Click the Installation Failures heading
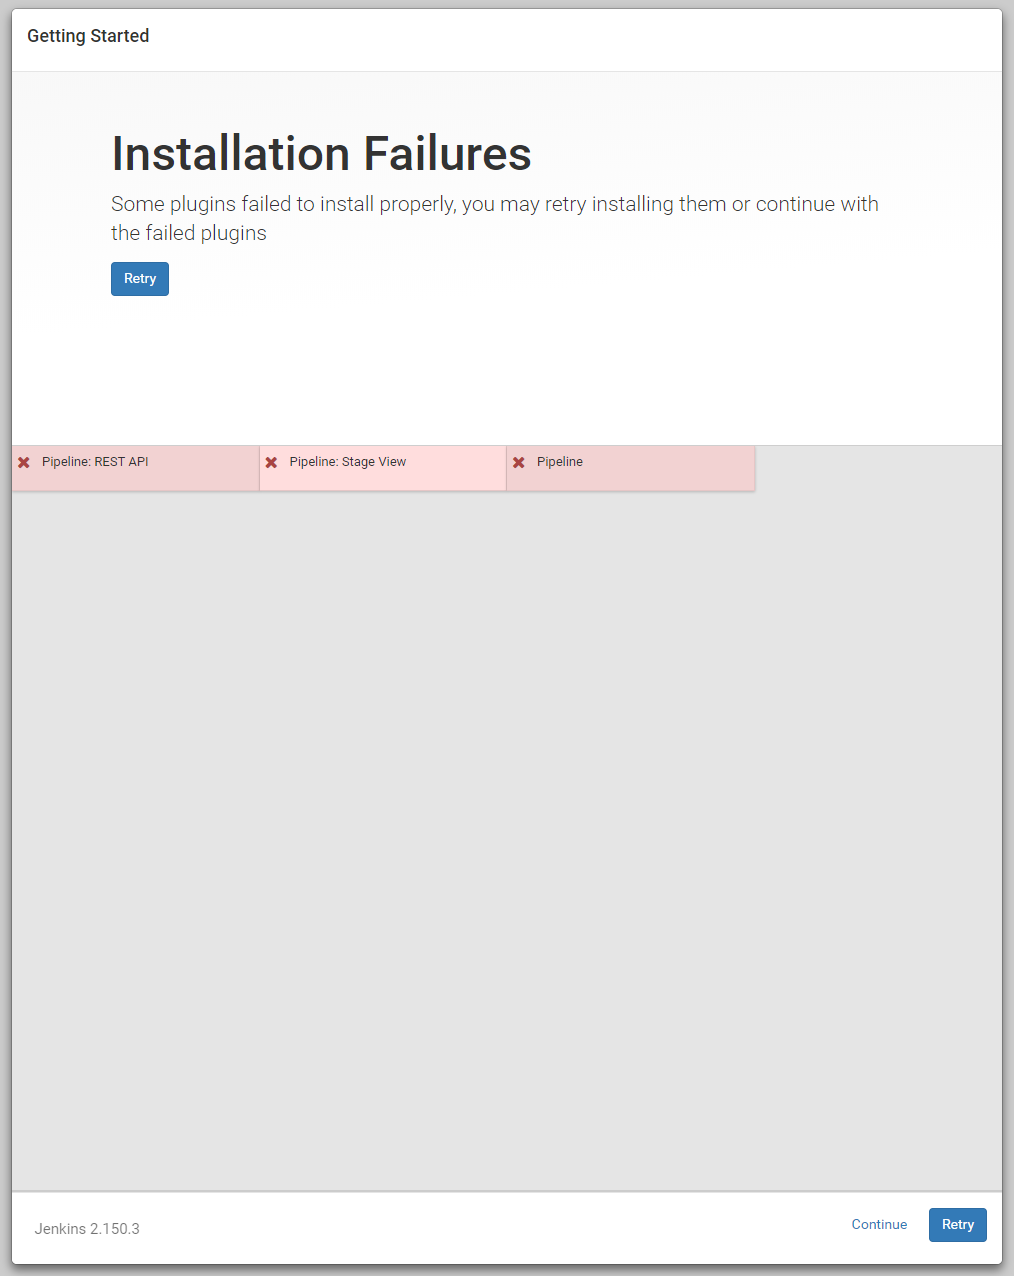Screen dimensions: 1014x1276 pyautogui.click(x=321, y=154)
